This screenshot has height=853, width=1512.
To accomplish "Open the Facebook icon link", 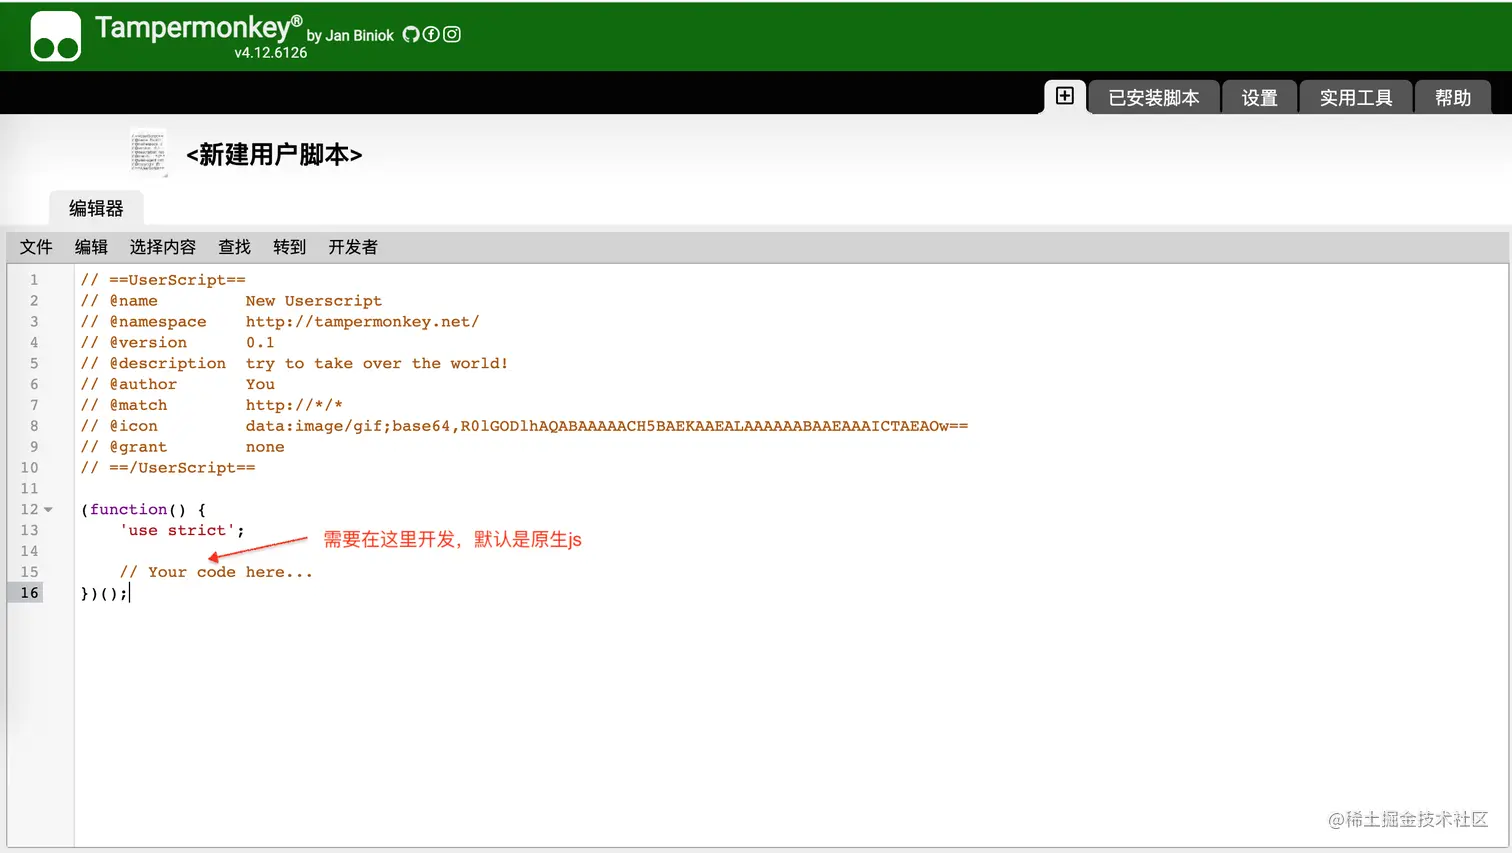I will (431, 34).
